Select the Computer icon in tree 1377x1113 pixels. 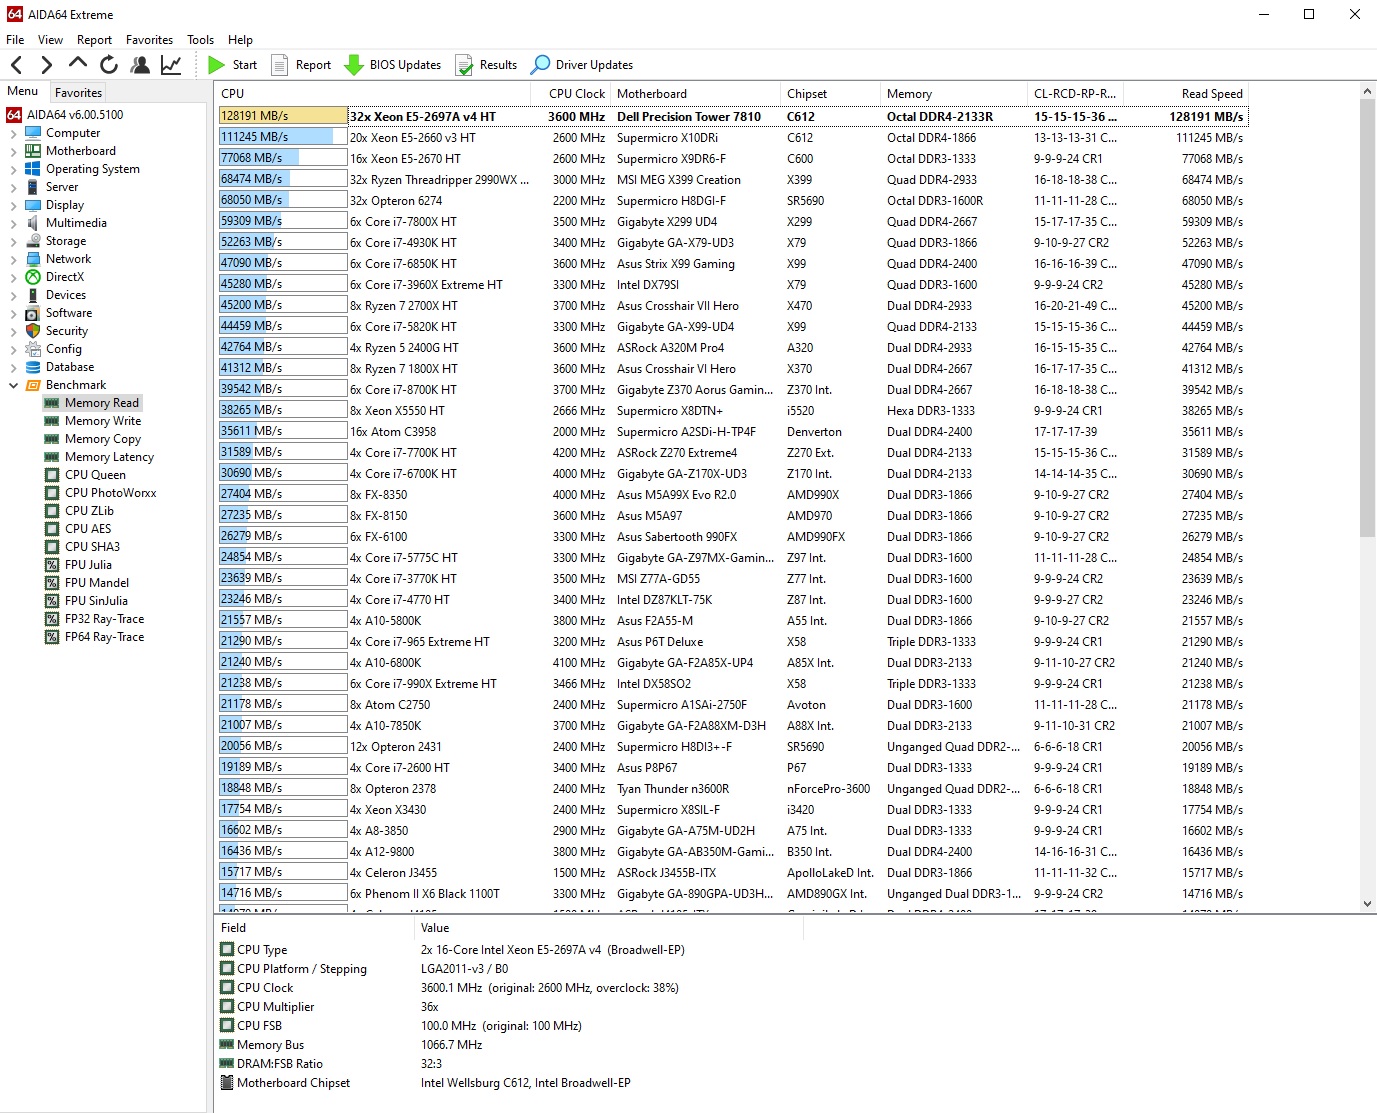[33, 133]
